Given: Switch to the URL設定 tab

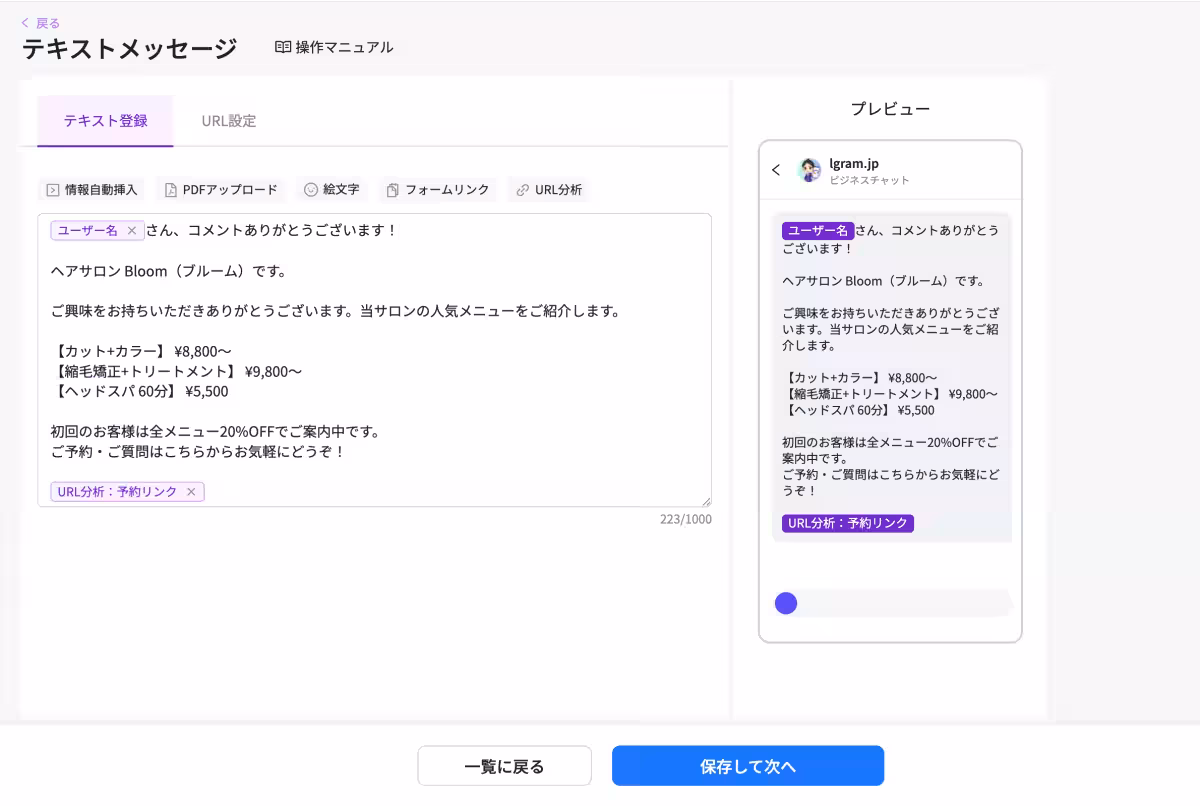Looking at the screenshot, I should (229, 121).
